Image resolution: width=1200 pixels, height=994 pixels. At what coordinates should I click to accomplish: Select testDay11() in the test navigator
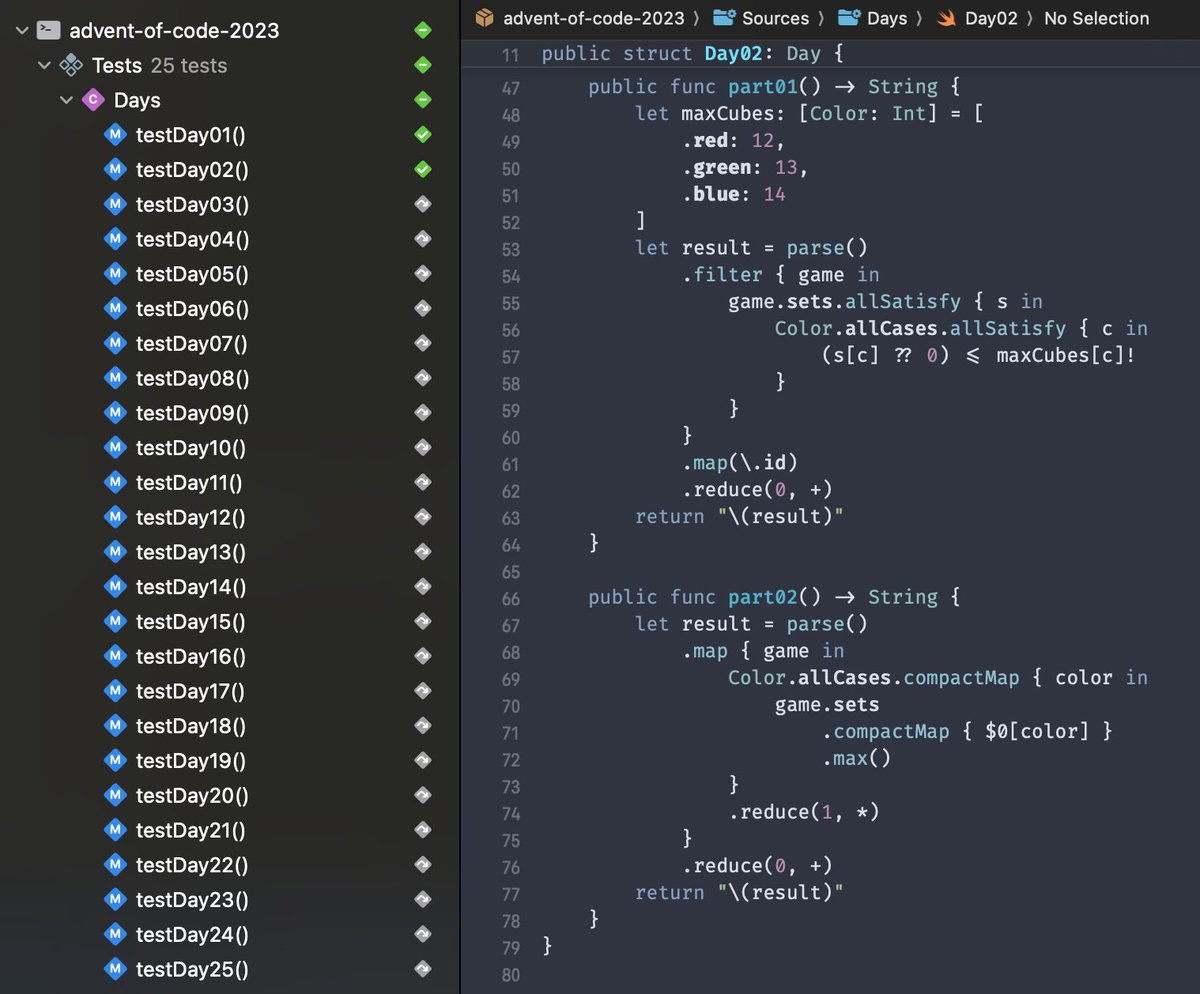(x=189, y=483)
